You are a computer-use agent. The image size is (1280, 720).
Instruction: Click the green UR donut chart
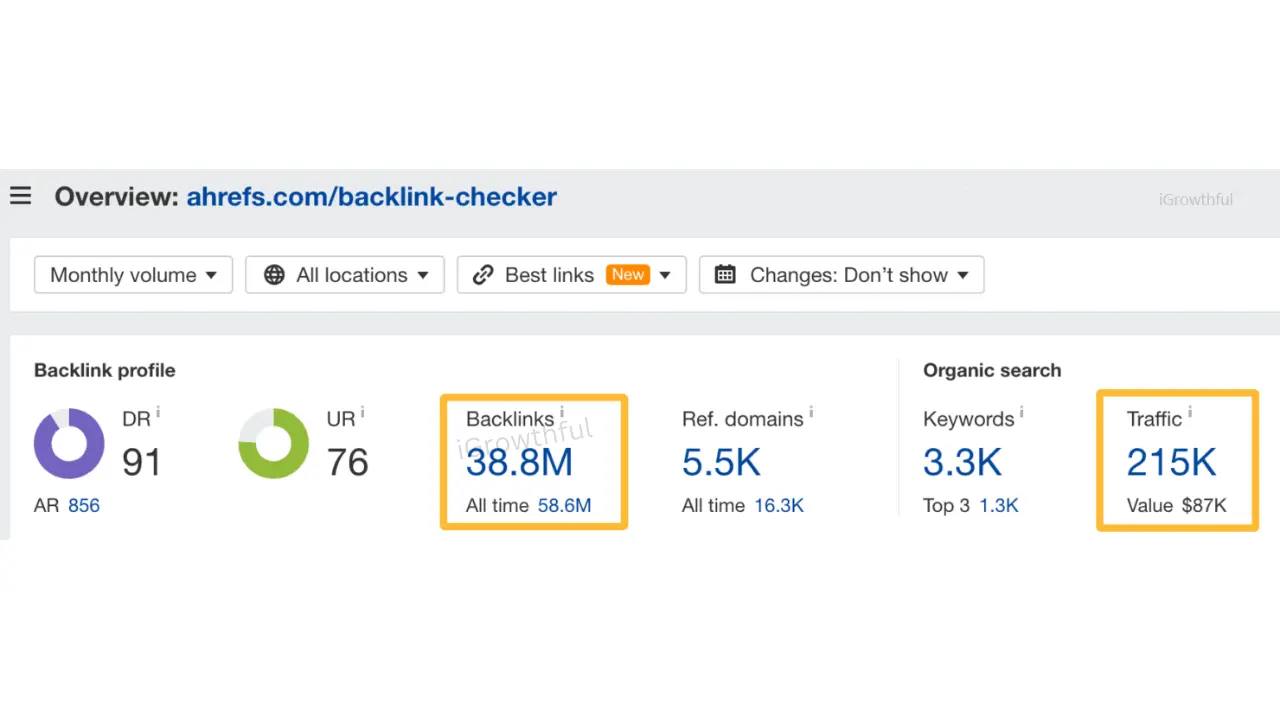click(x=273, y=443)
